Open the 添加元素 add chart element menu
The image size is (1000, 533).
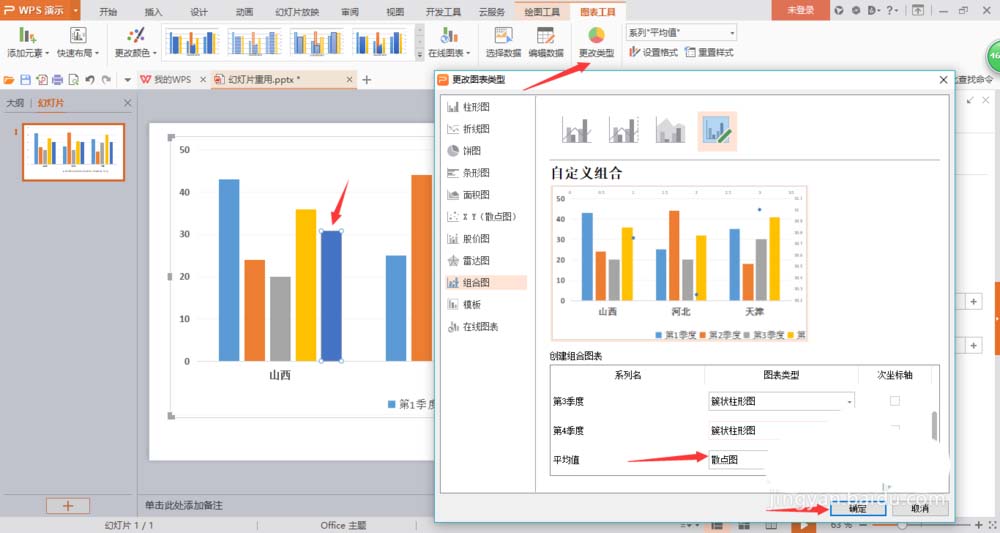[x=27, y=43]
